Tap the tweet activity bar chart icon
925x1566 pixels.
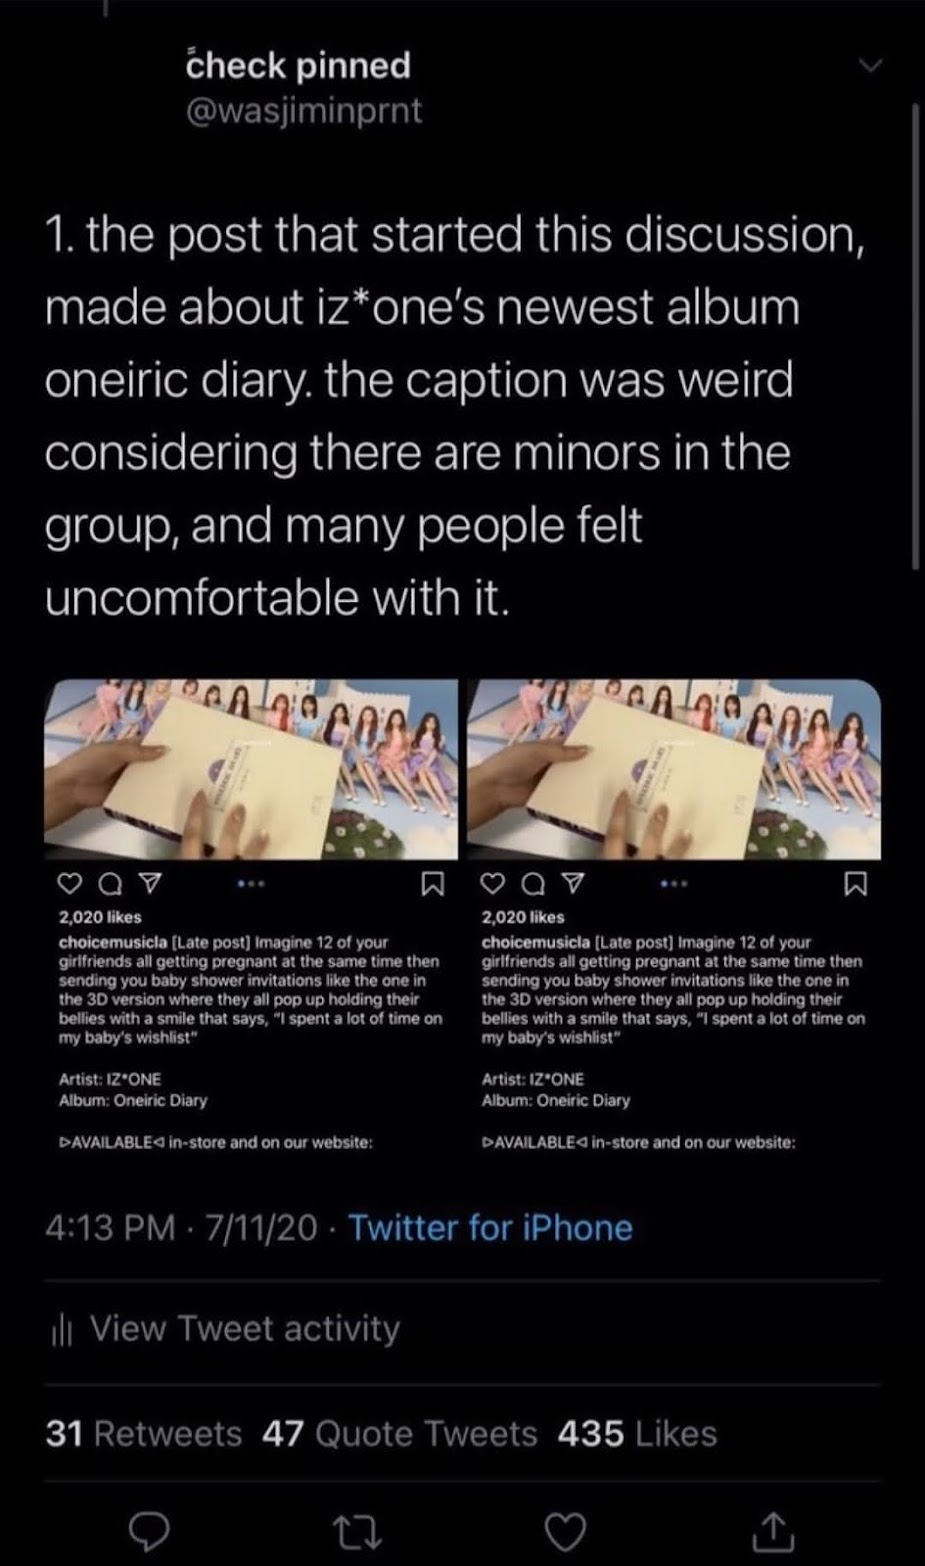pyautogui.click(x=61, y=1330)
